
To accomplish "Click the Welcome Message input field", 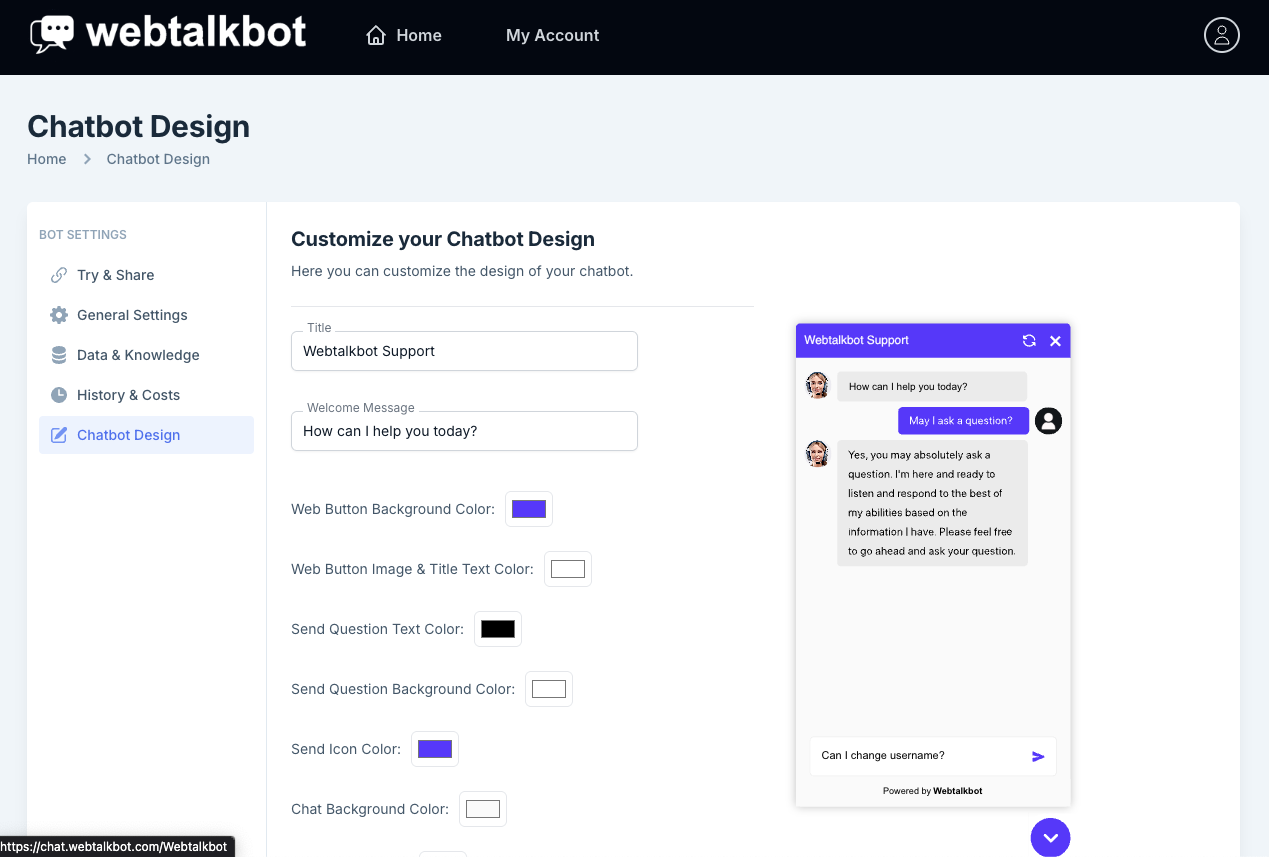I will coord(464,431).
